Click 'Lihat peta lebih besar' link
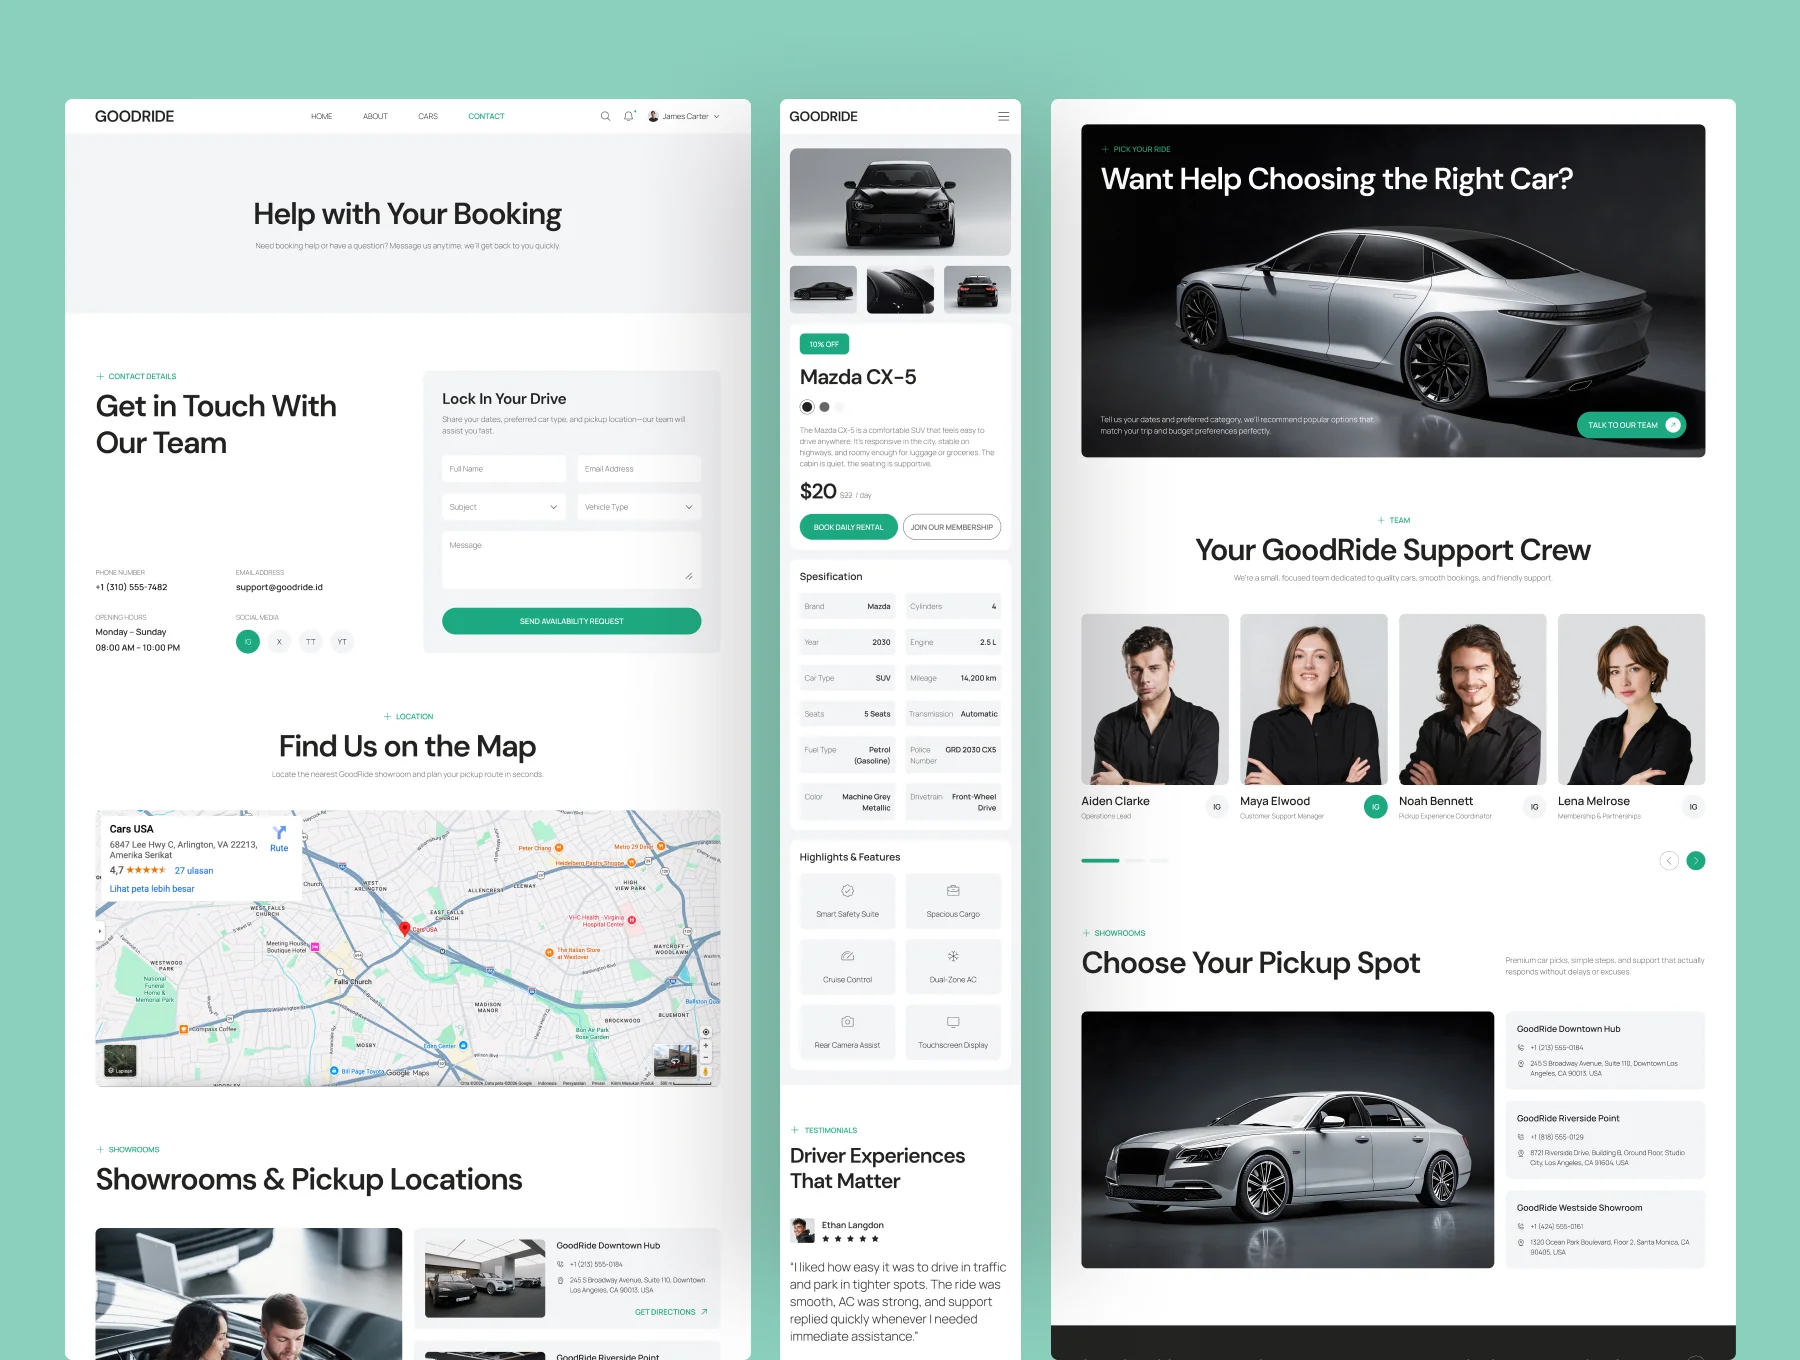 [x=152, y=889]
